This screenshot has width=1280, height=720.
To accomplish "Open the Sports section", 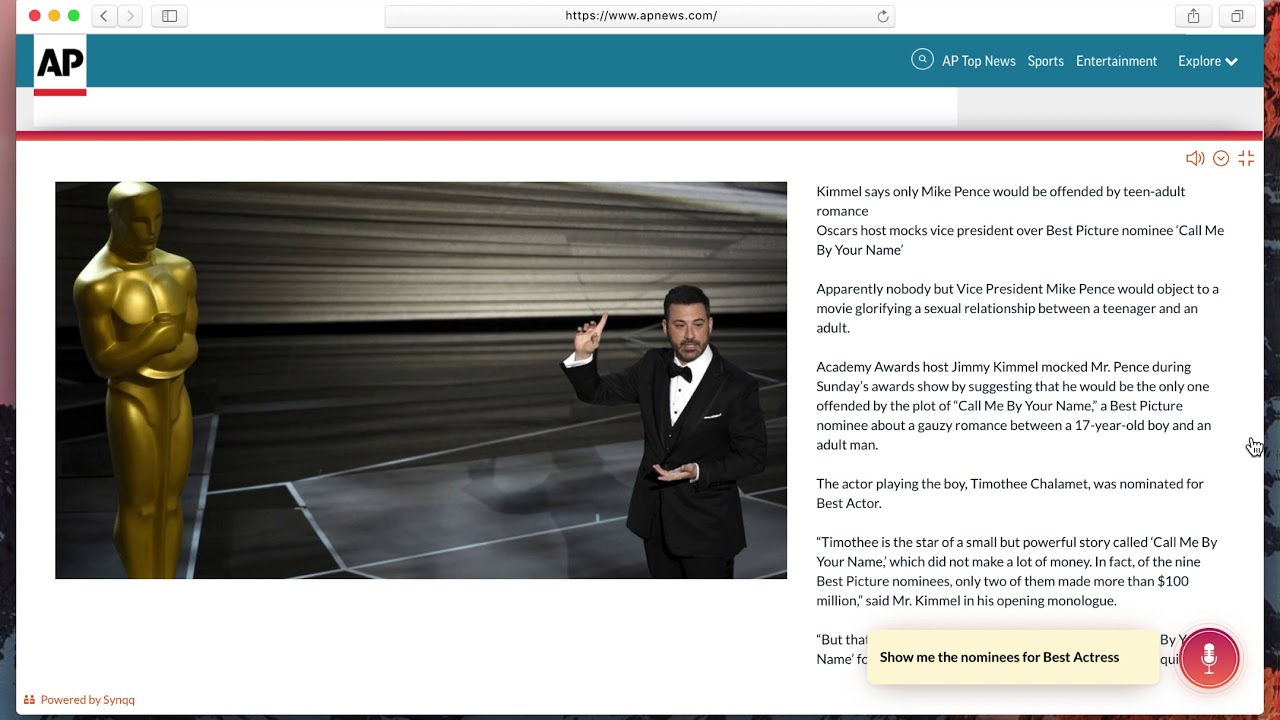I will [x=1046, y=61].
